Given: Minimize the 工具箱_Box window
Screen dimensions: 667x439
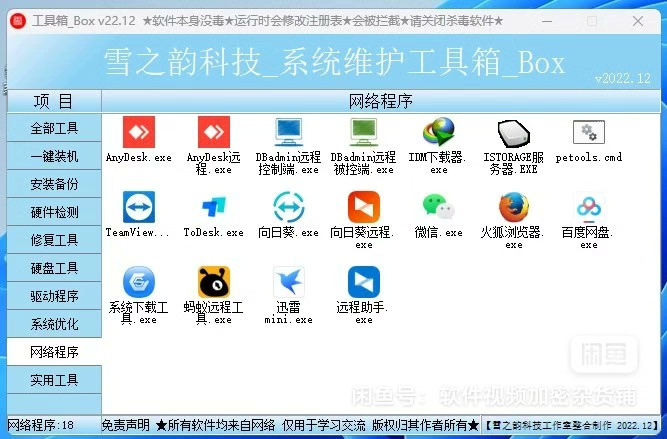Looking at the screenshot, I should pyautogui.click(x=547, y=21).
